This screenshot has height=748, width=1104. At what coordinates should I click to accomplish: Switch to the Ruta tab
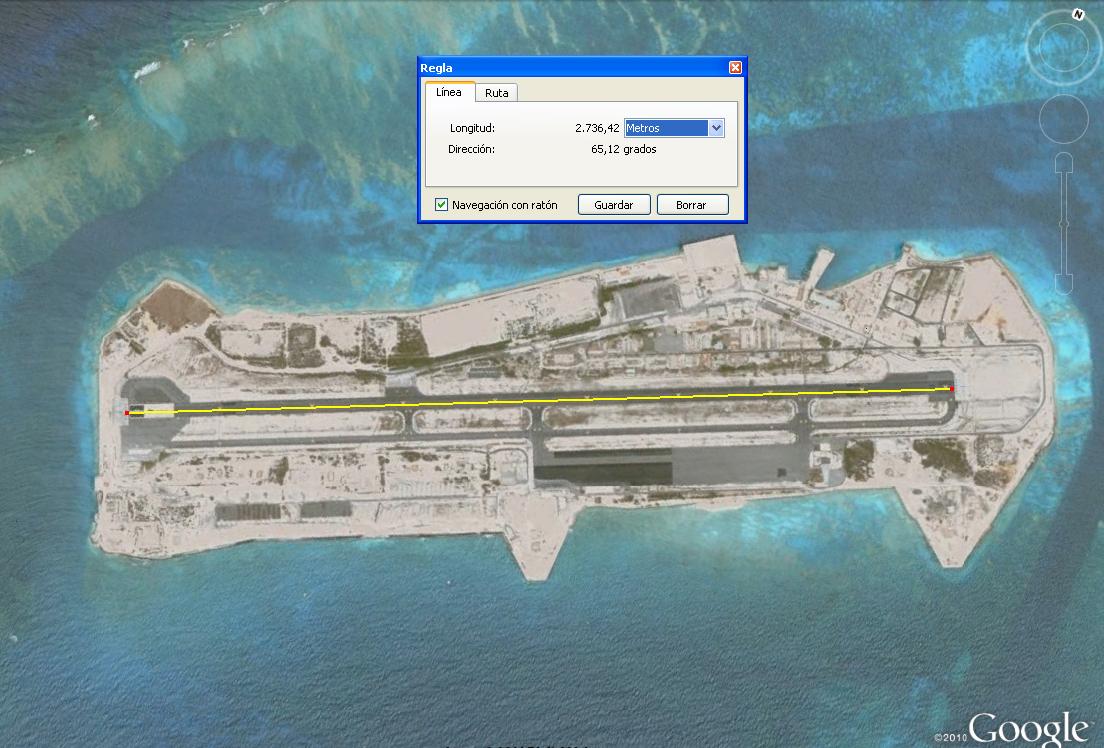click(x=496, y=93)
